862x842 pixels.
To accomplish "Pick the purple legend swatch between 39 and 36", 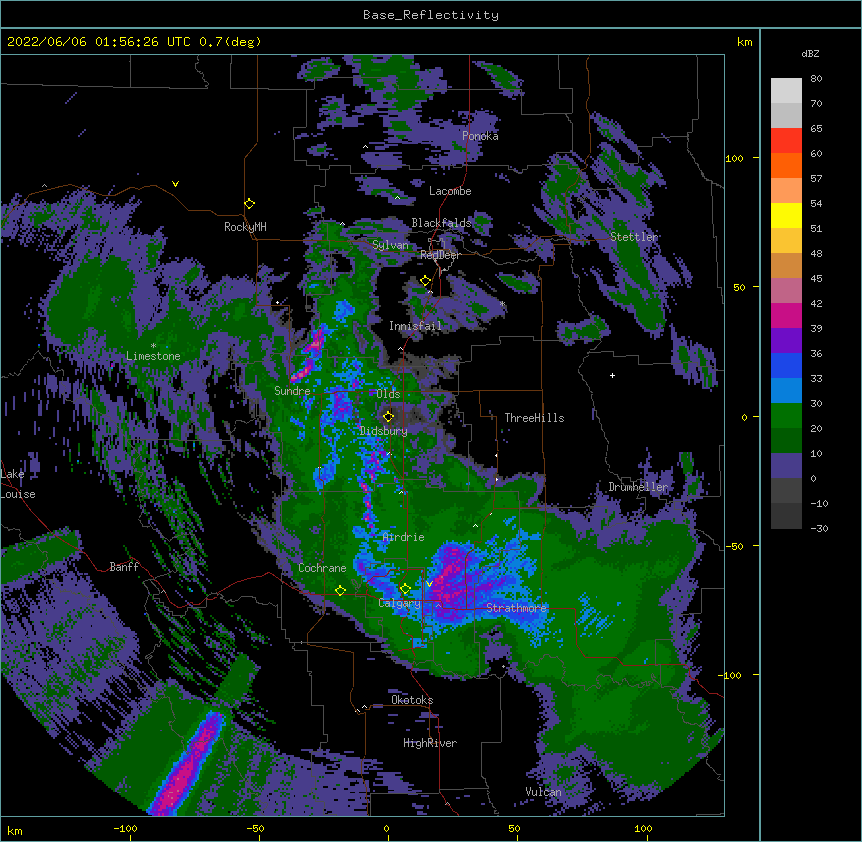I will click(x=786, y=341).
